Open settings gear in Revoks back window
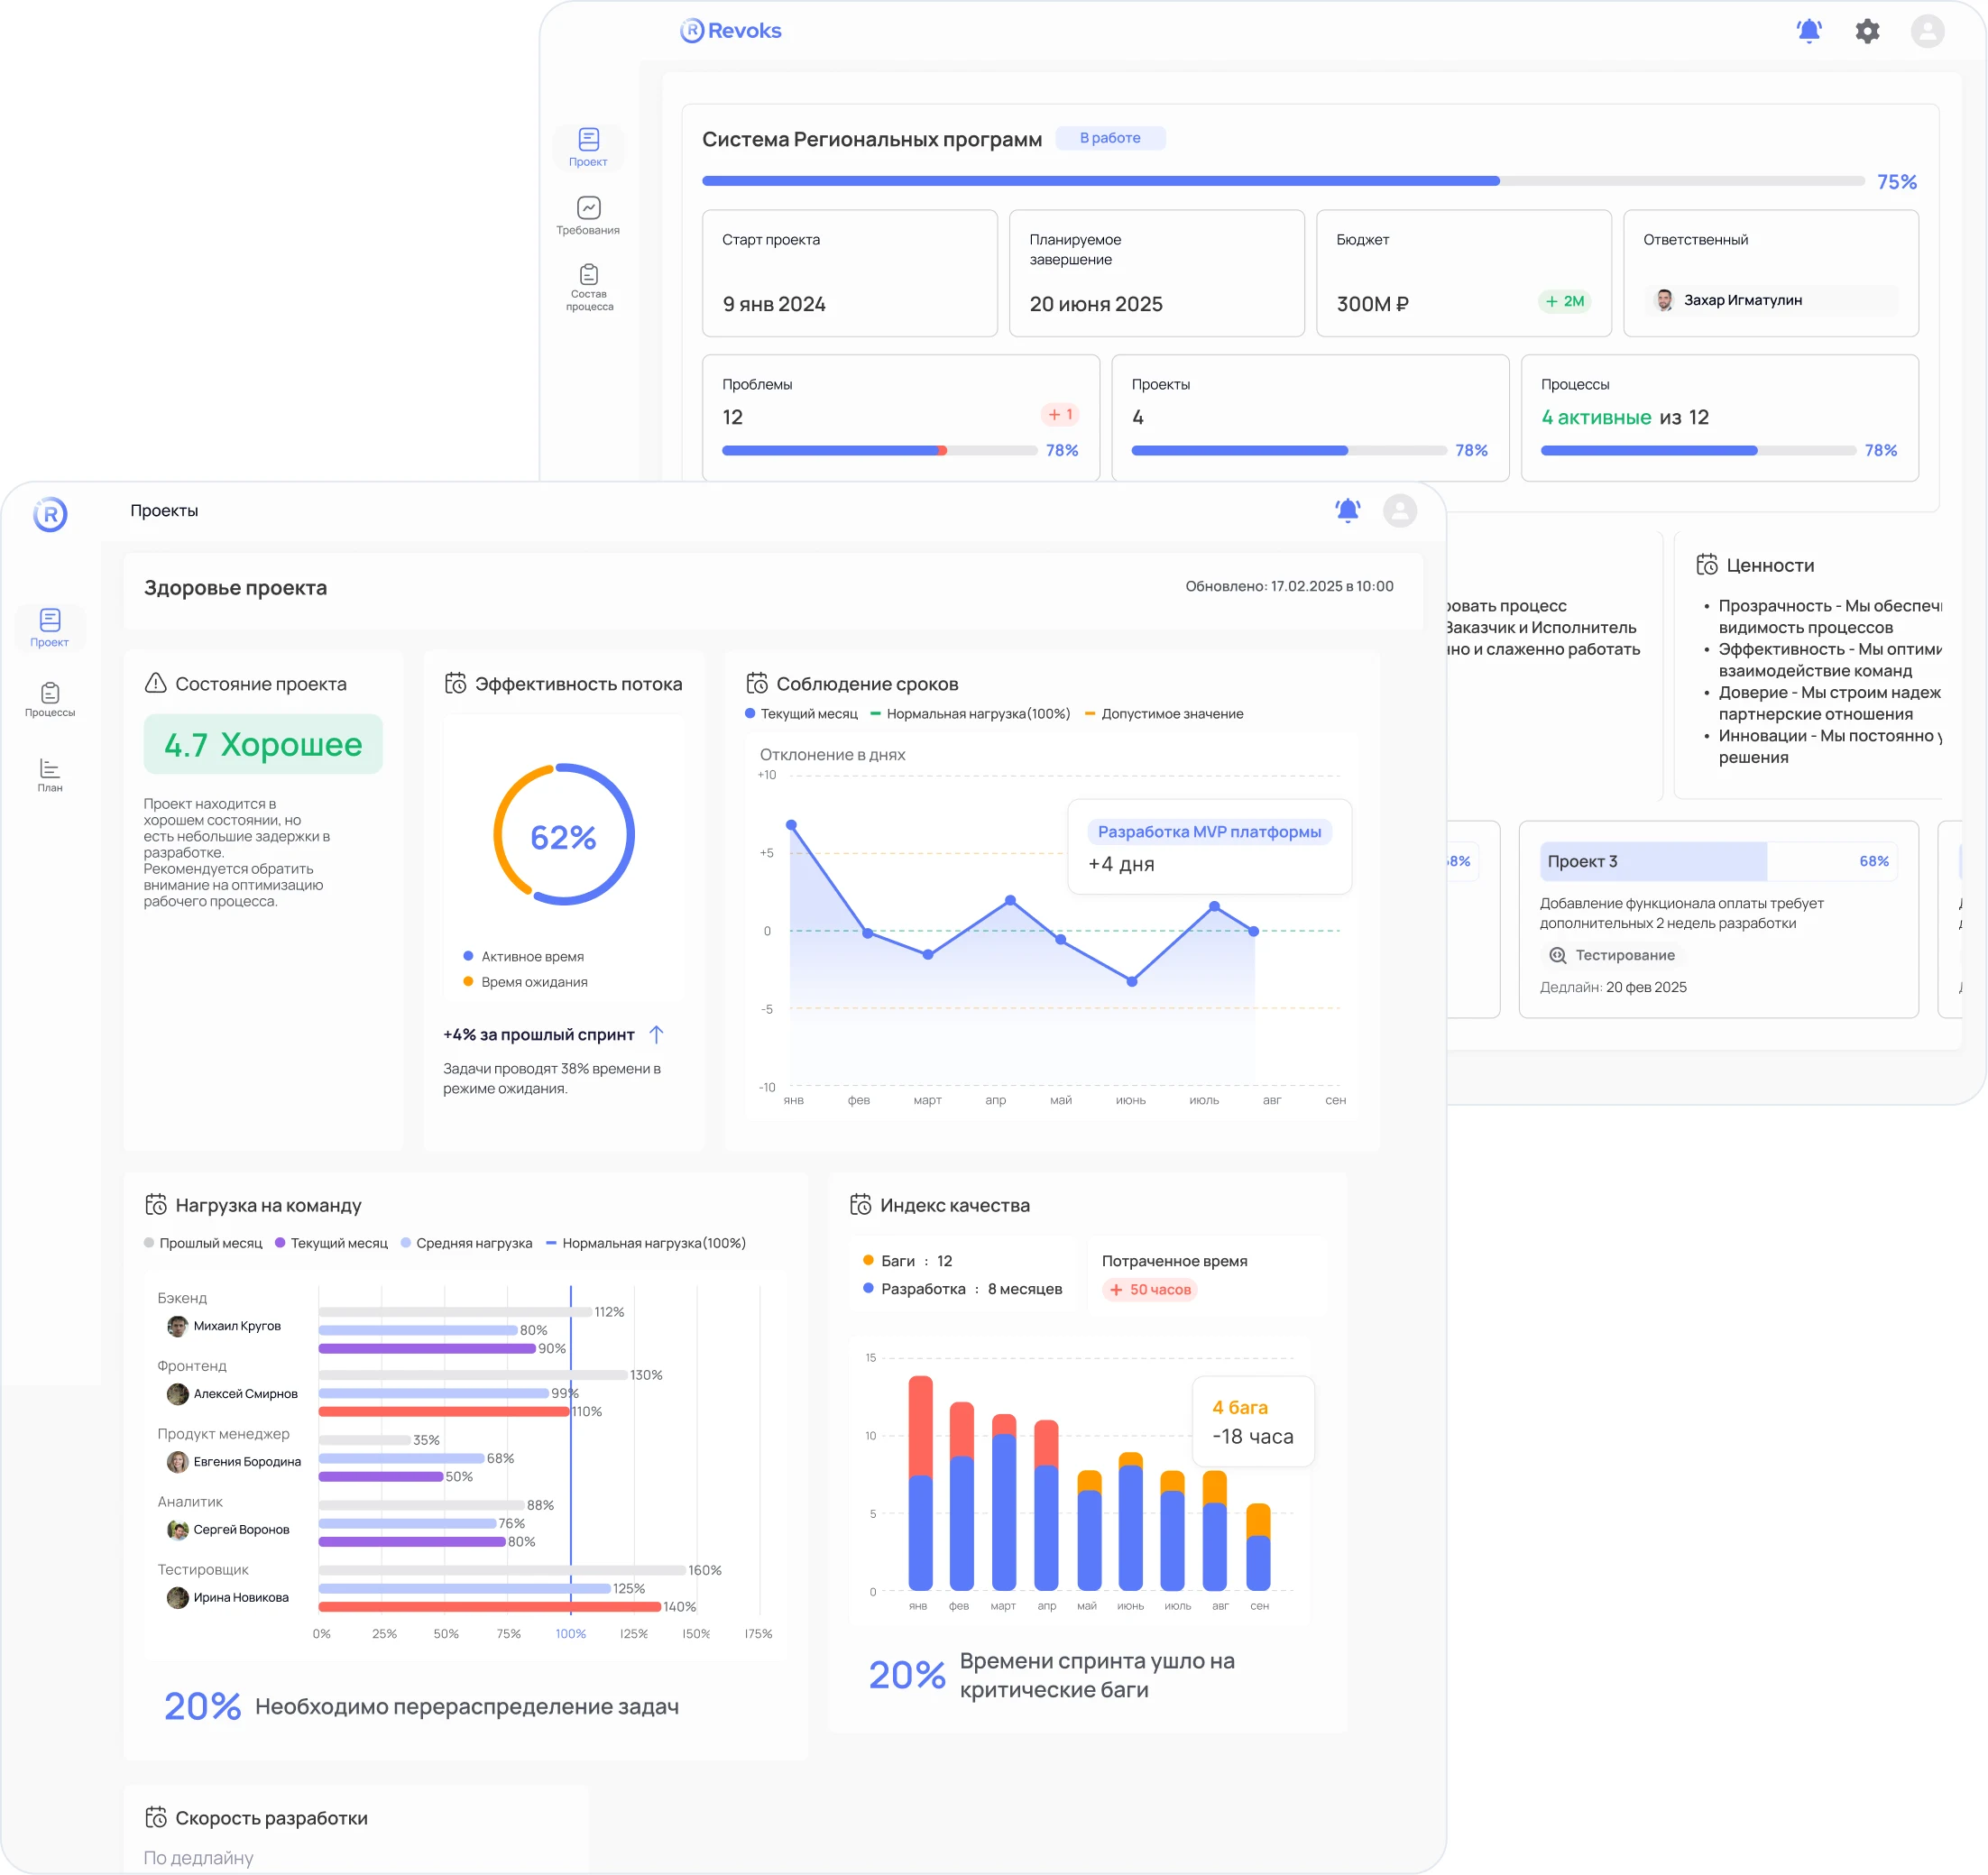The width and height of the screenshot is (1988, 1875). [1867, 31]
